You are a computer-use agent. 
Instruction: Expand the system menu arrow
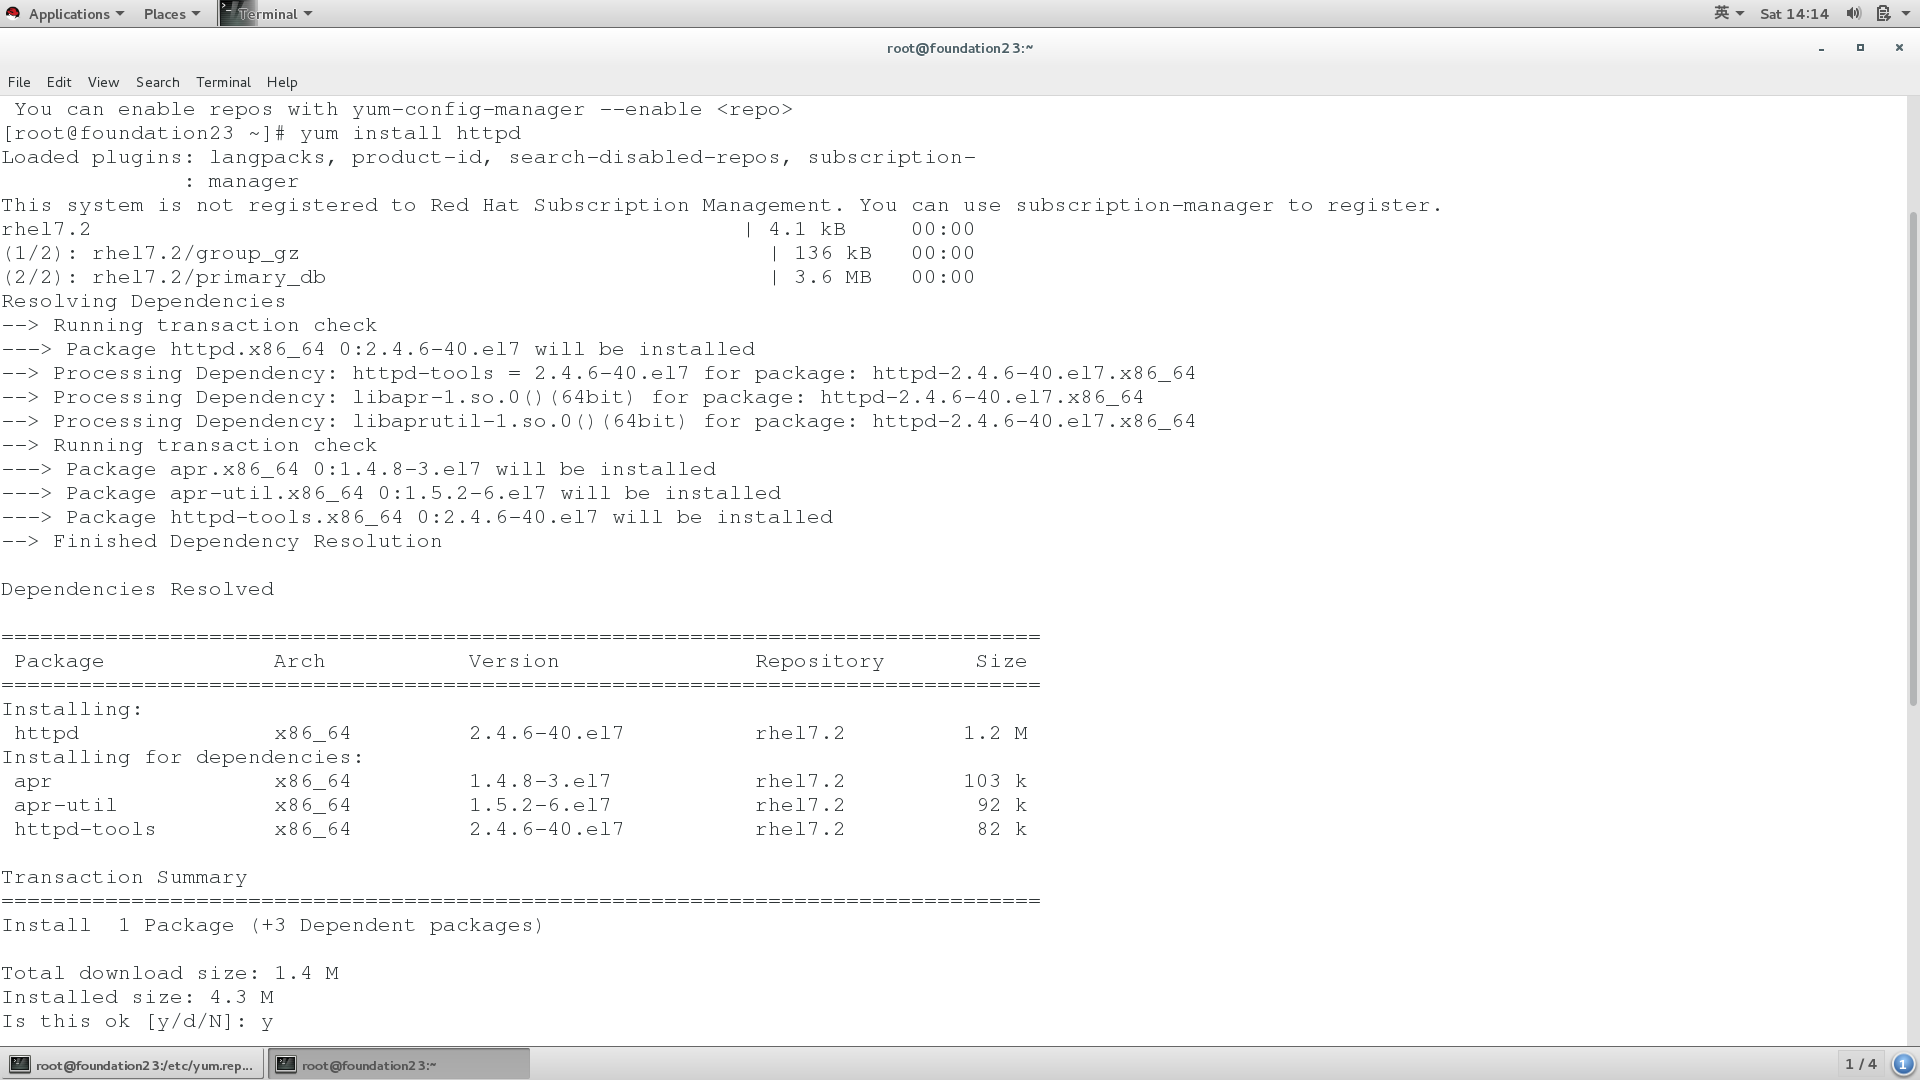[x=1905, y=13]
